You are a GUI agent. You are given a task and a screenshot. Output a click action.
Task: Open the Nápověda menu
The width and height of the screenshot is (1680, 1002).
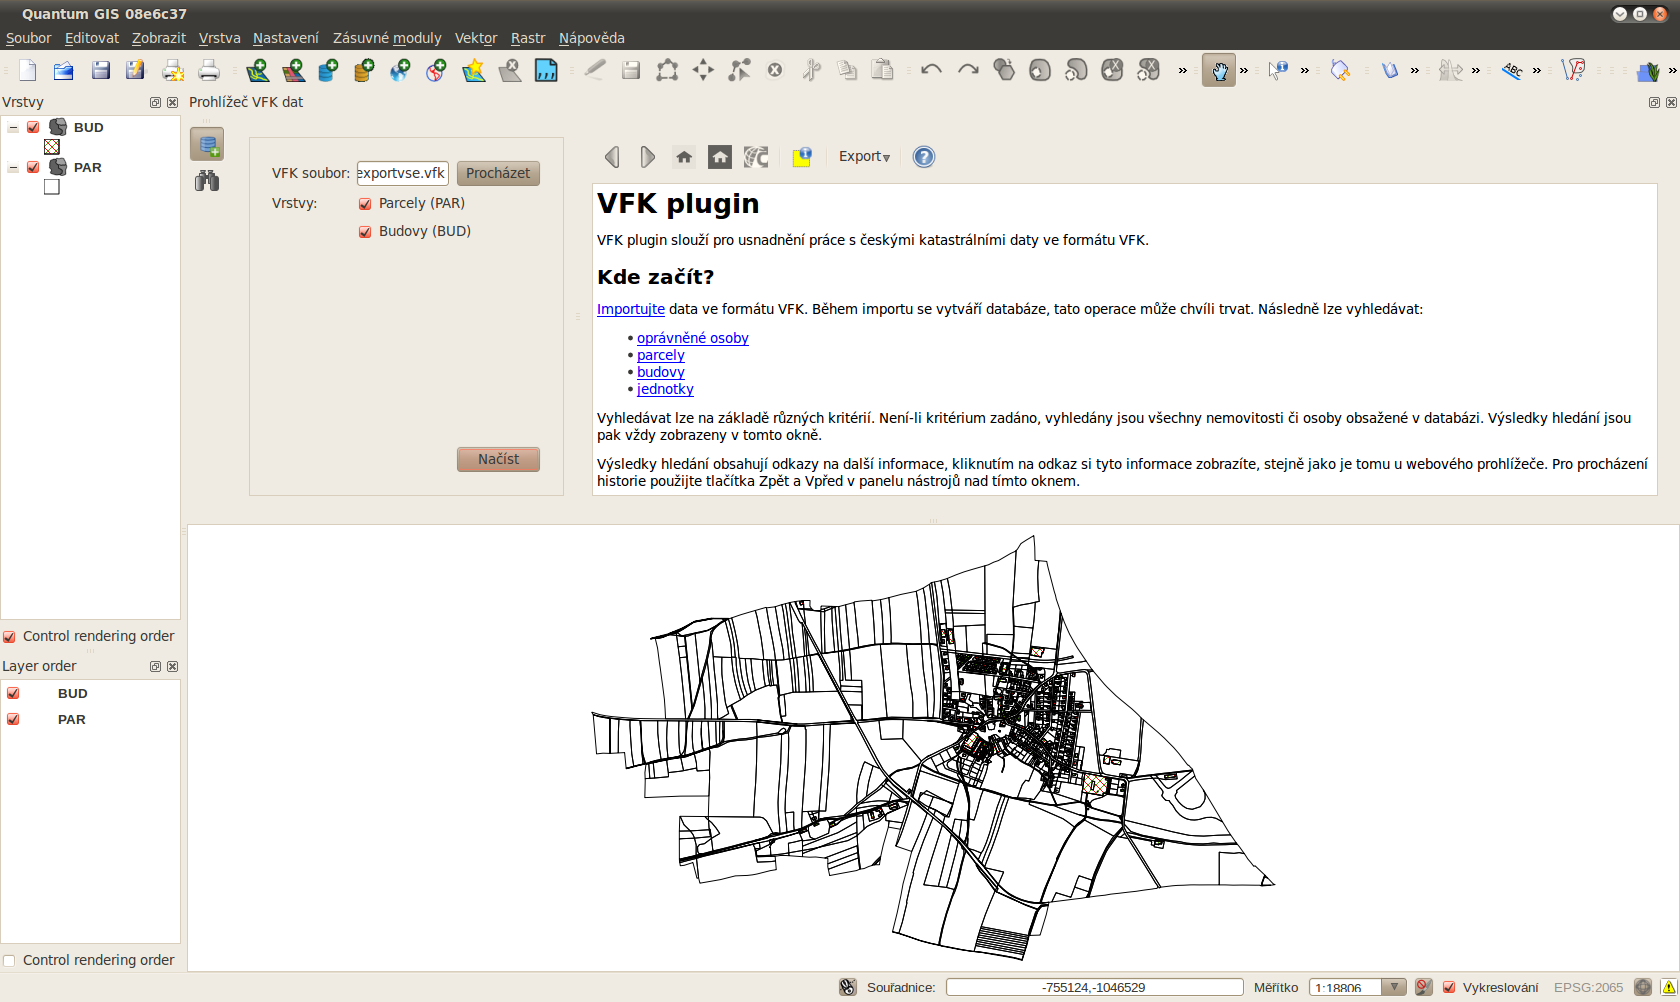point(592,38)
